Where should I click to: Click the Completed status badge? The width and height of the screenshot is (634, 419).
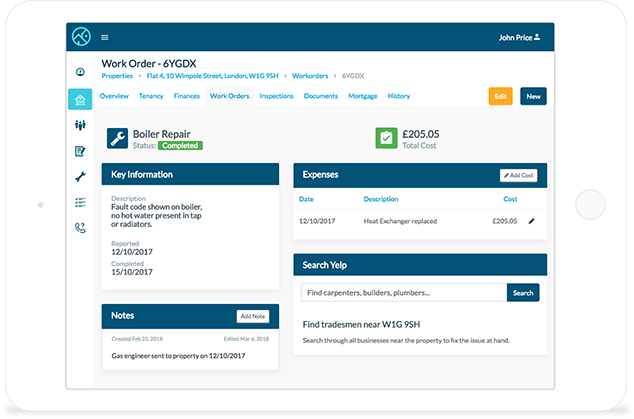(x=180, y=146)
